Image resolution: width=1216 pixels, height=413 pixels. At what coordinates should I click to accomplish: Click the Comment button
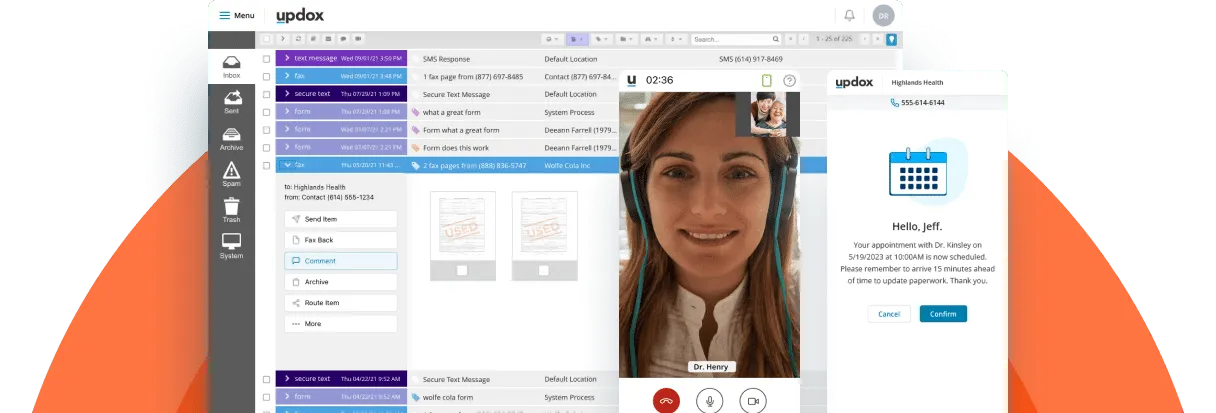click(x=341, y=261)
